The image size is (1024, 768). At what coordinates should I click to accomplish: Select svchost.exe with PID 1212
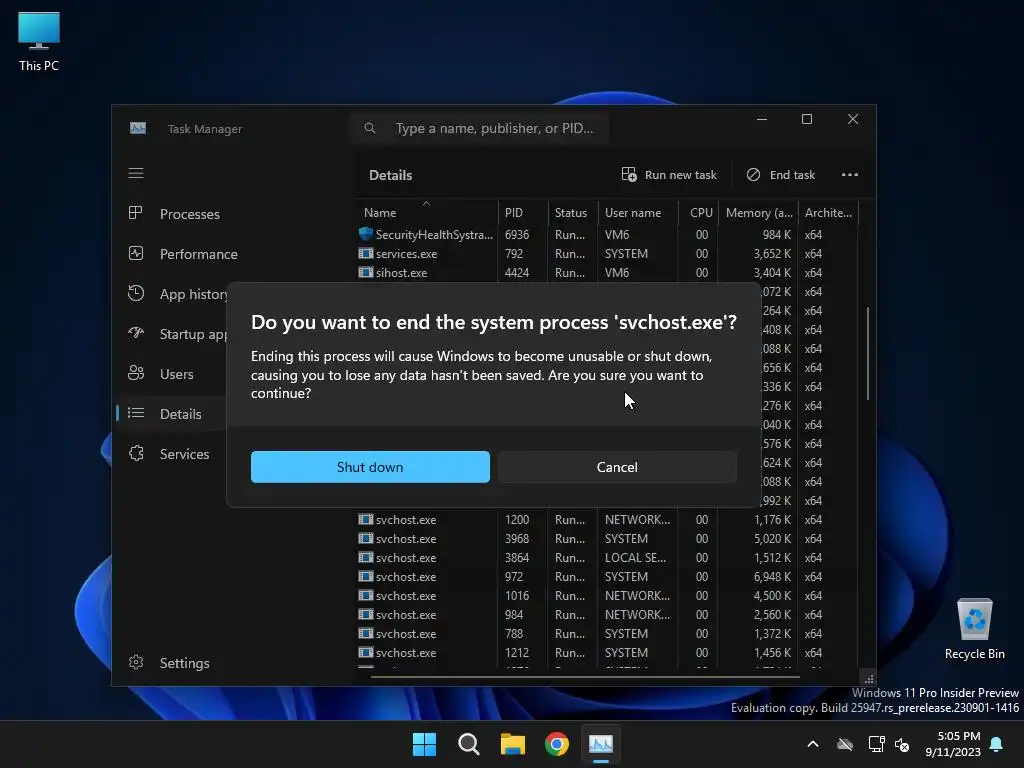607,652
